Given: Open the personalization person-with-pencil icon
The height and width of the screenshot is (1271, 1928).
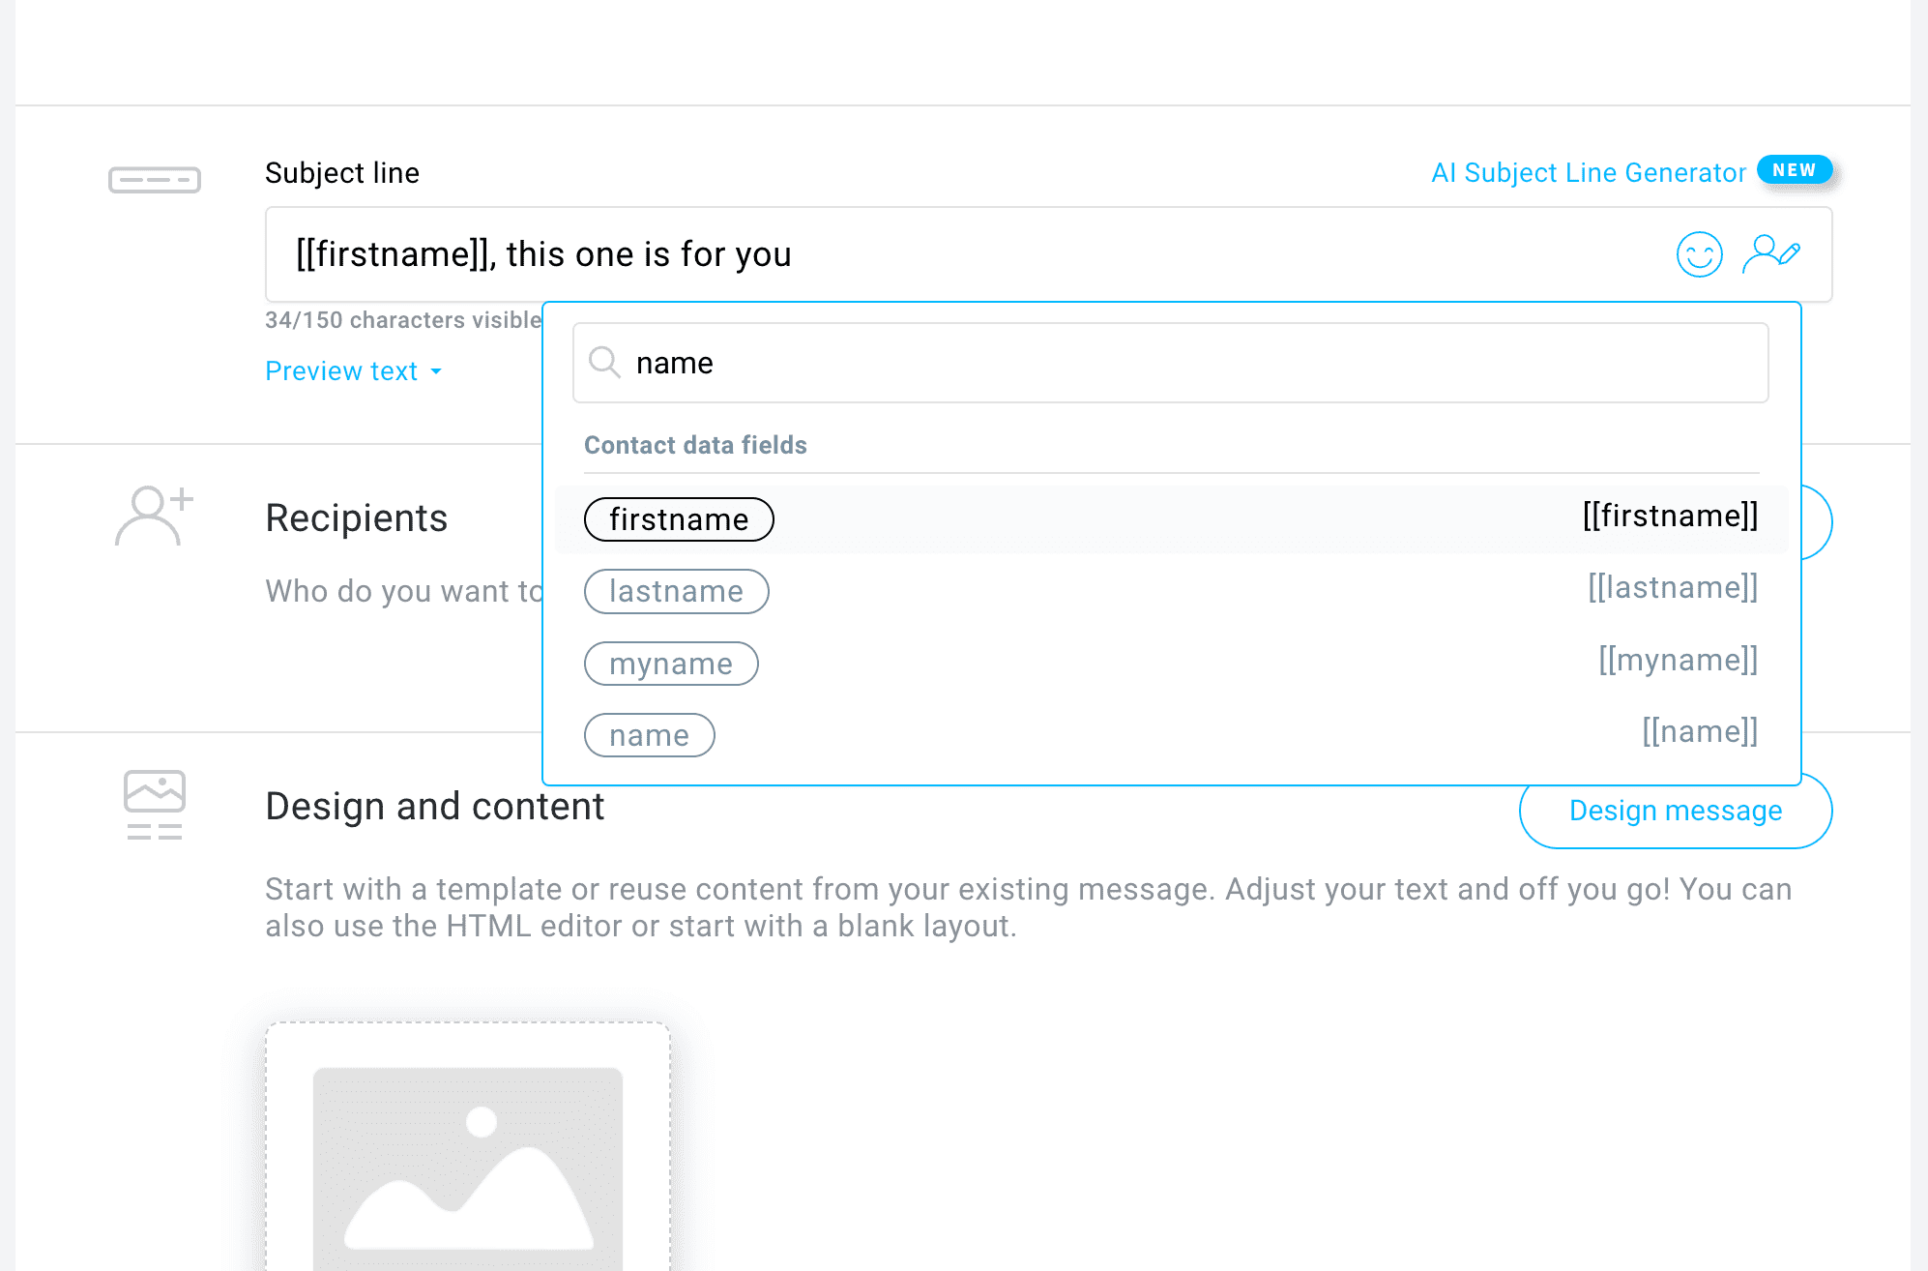Looking at the screenshot, I should coord(1773,254).
